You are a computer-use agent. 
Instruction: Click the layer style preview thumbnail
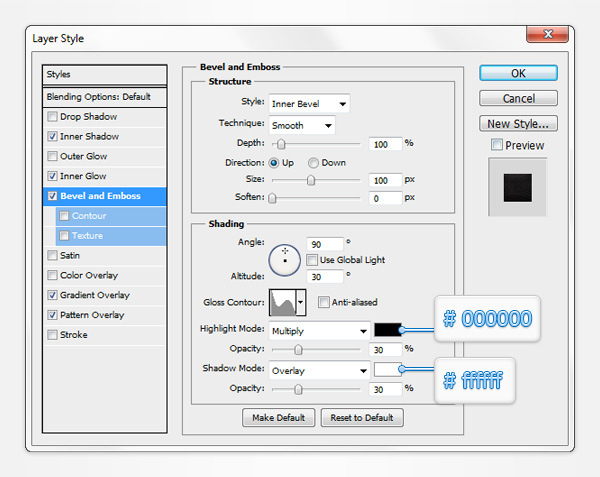[518, 187]
